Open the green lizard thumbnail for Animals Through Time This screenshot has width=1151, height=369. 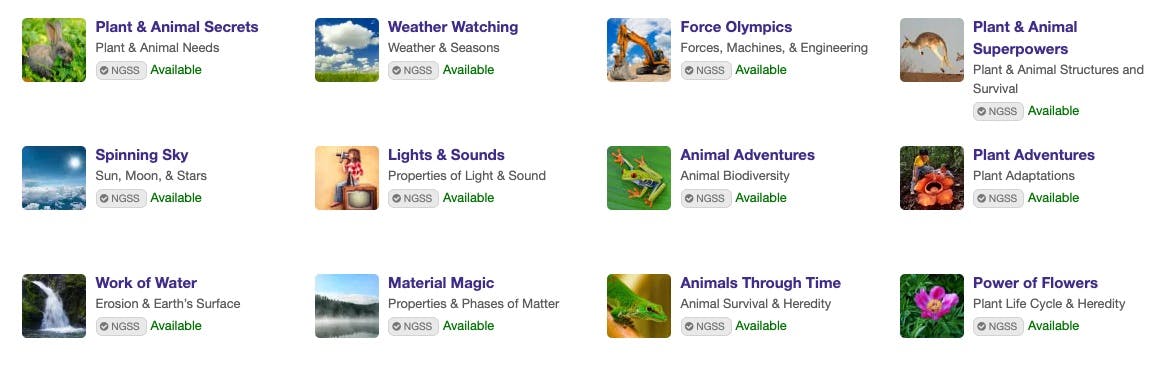coord(639,306)
